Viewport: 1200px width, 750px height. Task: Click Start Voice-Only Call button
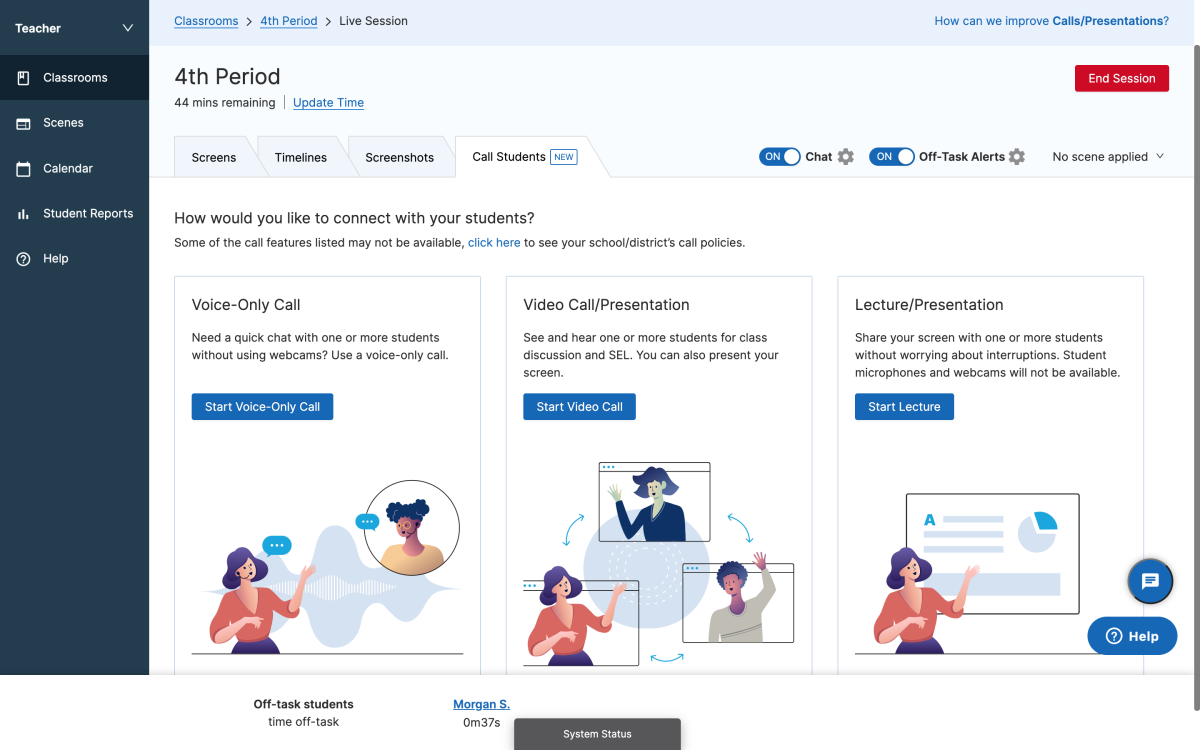[262, 407]
